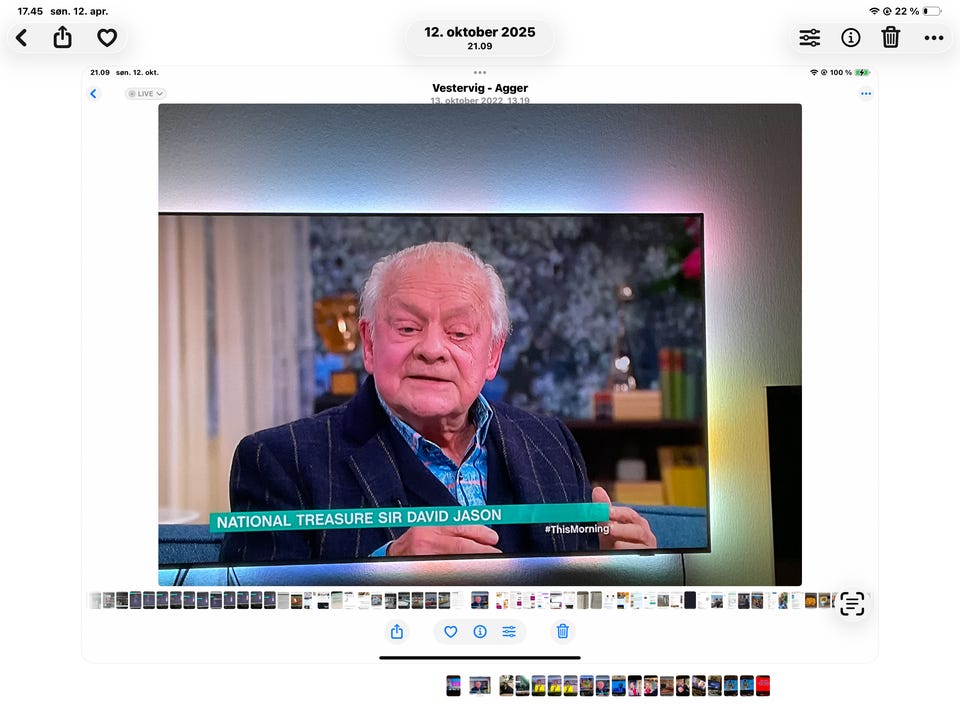Viewport: 960px width, 720px height.
Task: Open the LIVE dropdown in the embedded screenshot
Action: click(x=145, y=94)
